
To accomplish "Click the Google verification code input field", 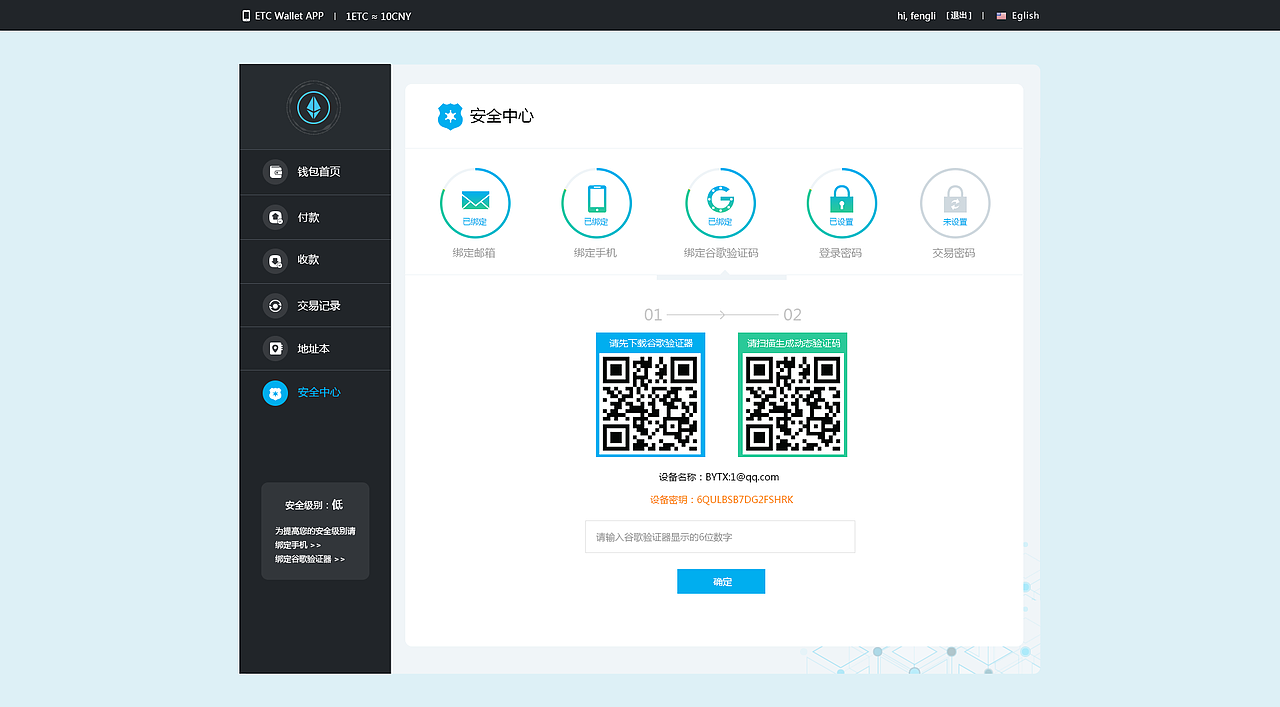I will [720, 537].
